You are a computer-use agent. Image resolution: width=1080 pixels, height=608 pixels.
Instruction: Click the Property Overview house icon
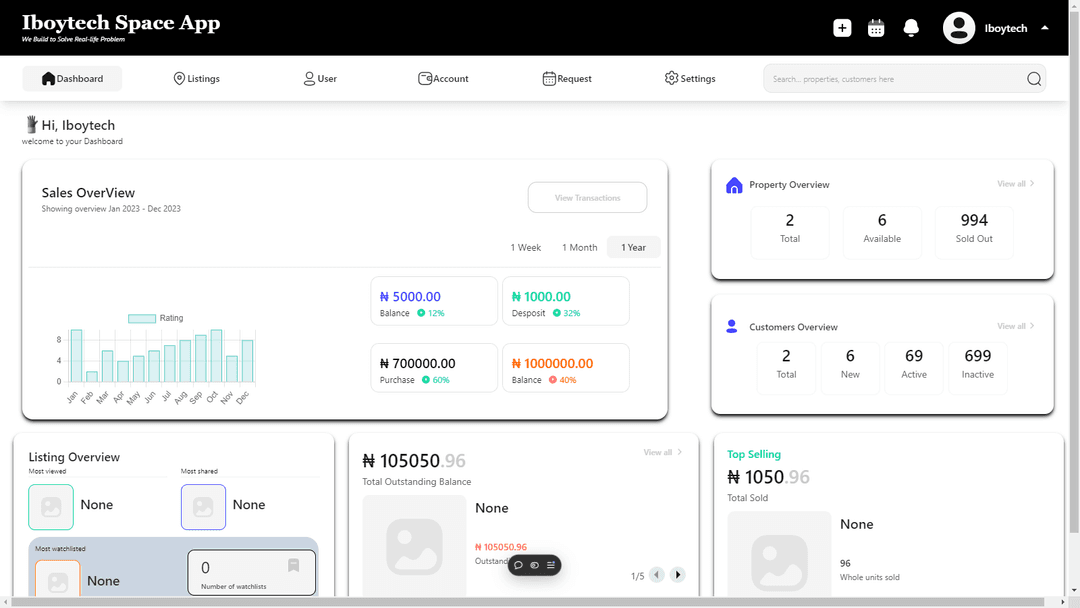click(733, 184)
